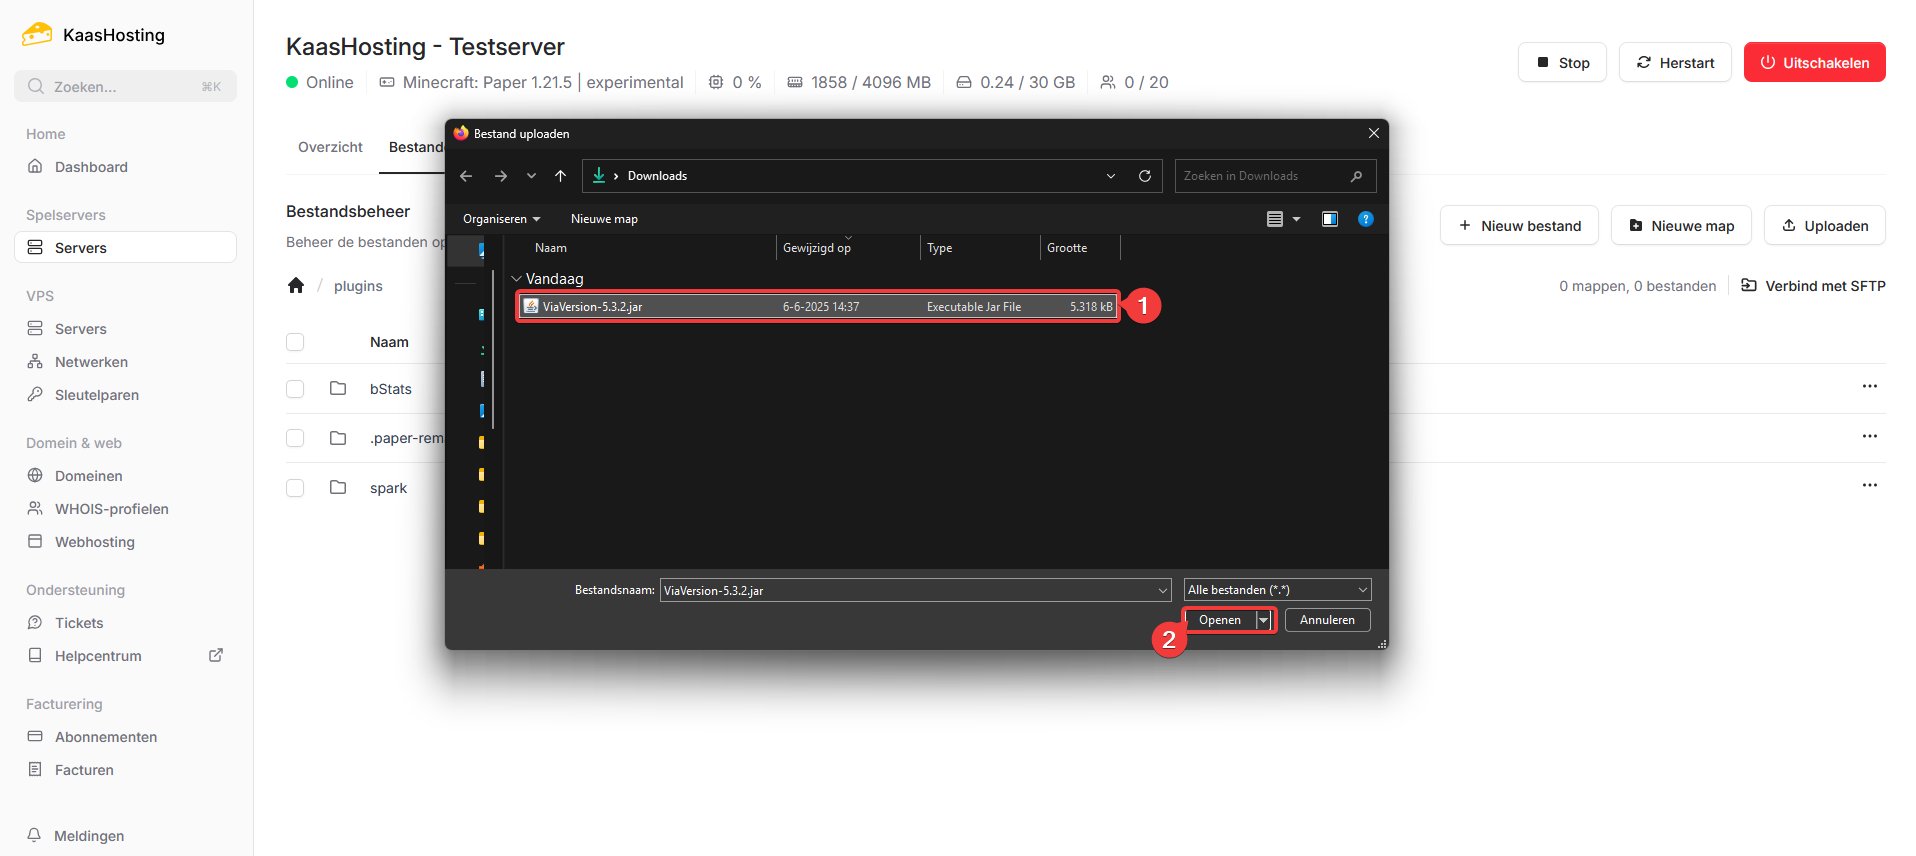Open Dashboard in the sidebar
Viewport: 1916px width, 856px height.
pos(91,167)
